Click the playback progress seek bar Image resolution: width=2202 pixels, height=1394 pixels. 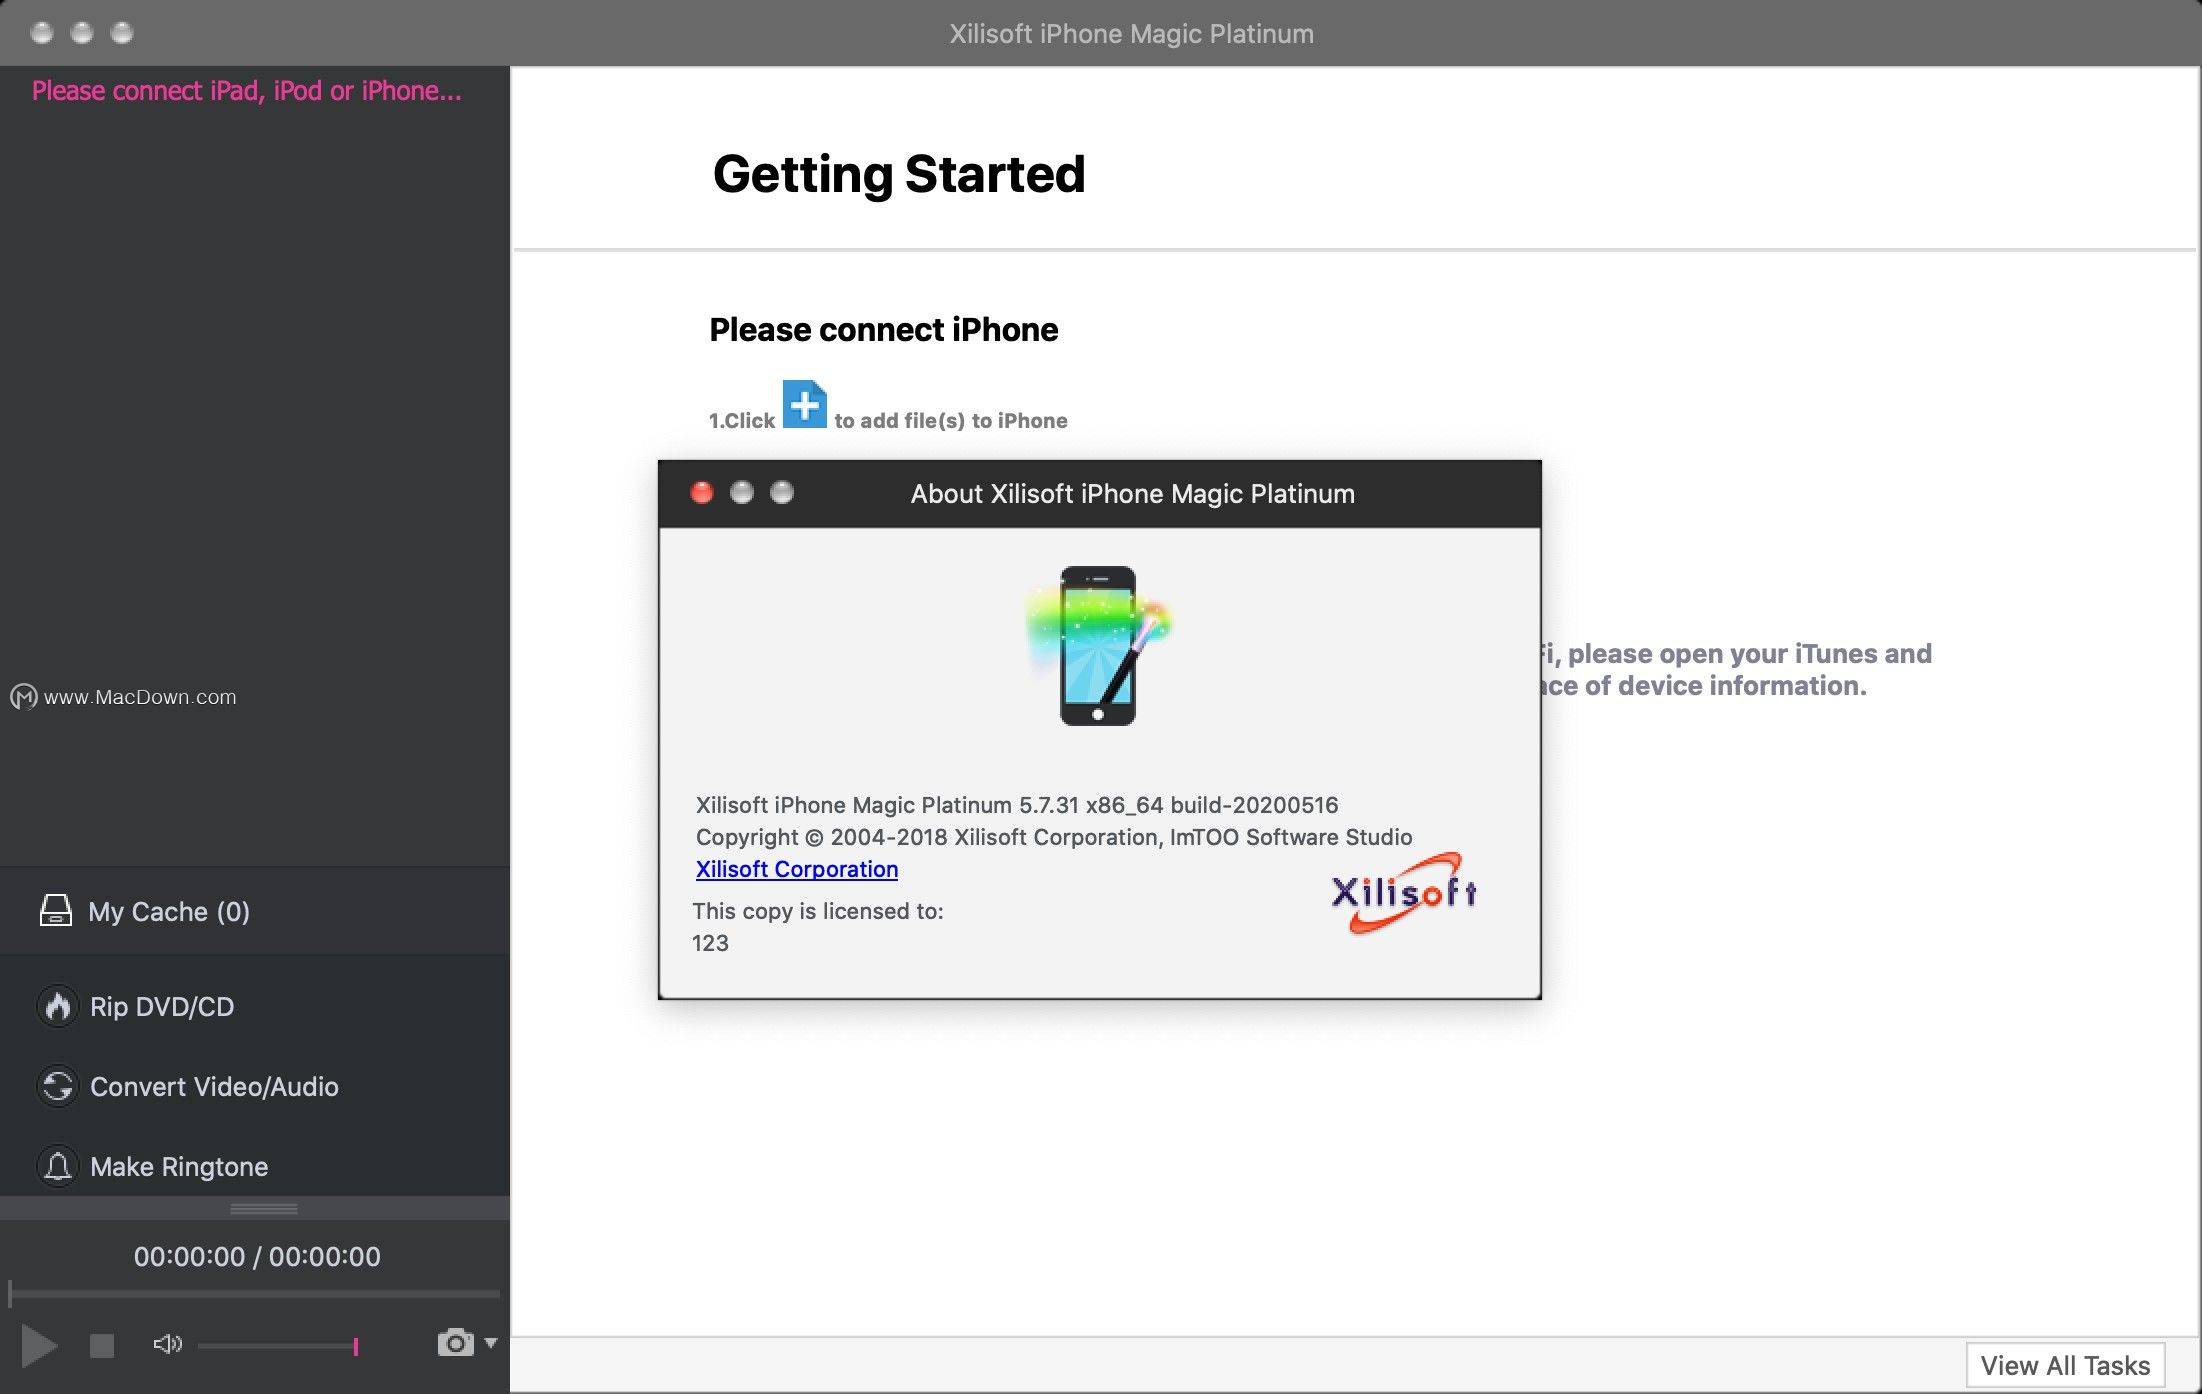point(255,1294)
